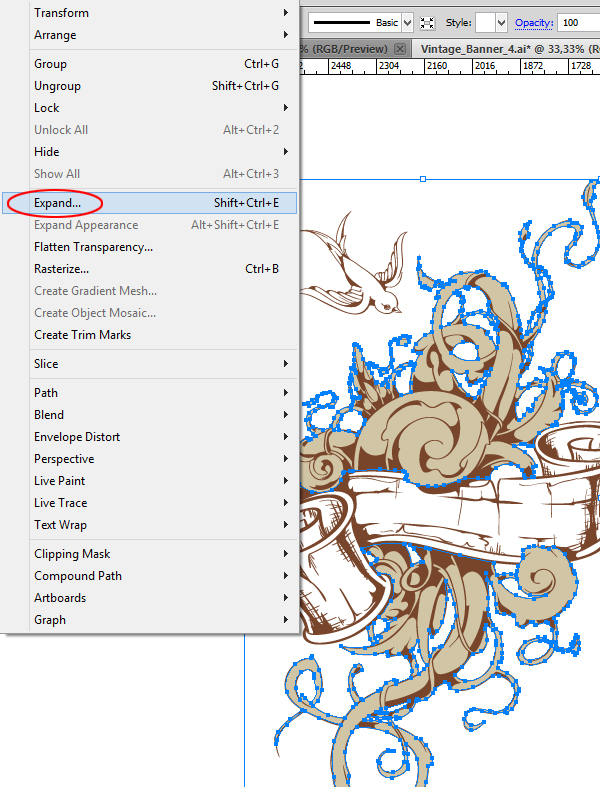Screen dimensions: 600x787
Task: Choose Ungroup menu entry
Action: click(149, 86)
